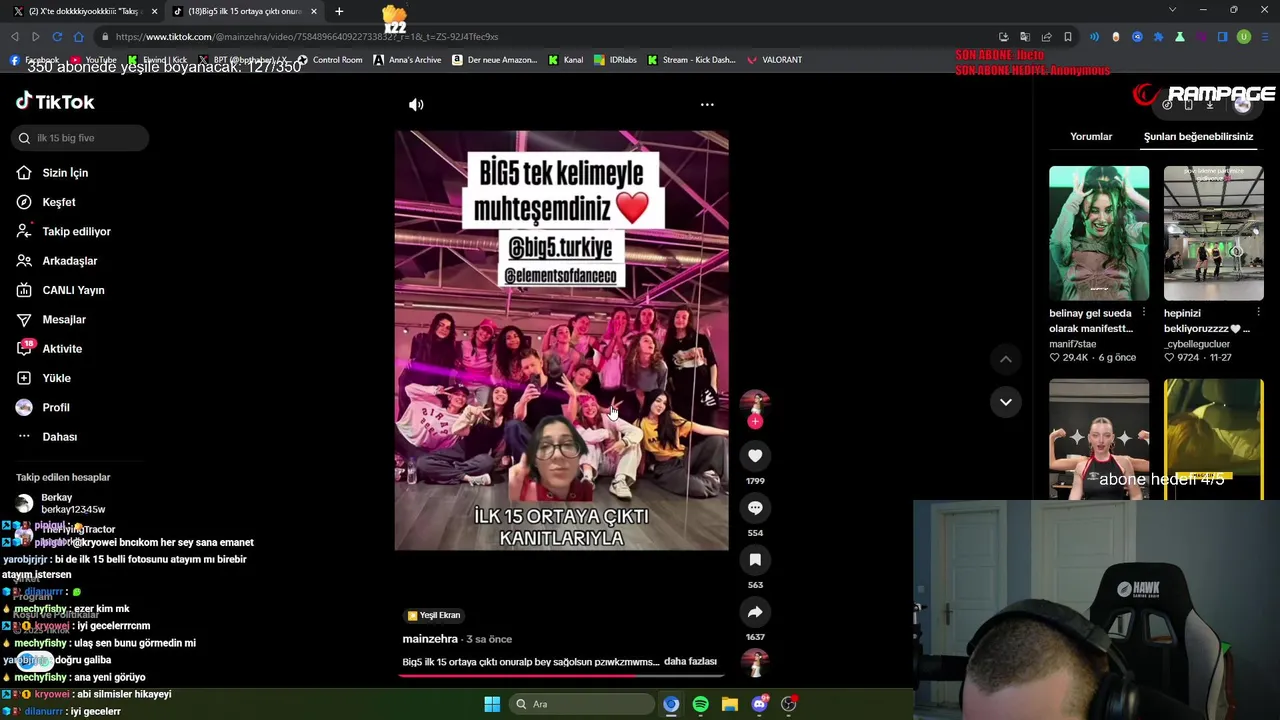
Task: Switch to Şunları beğenebilirsiniz tab
Action: click(x=1198, y=136)
